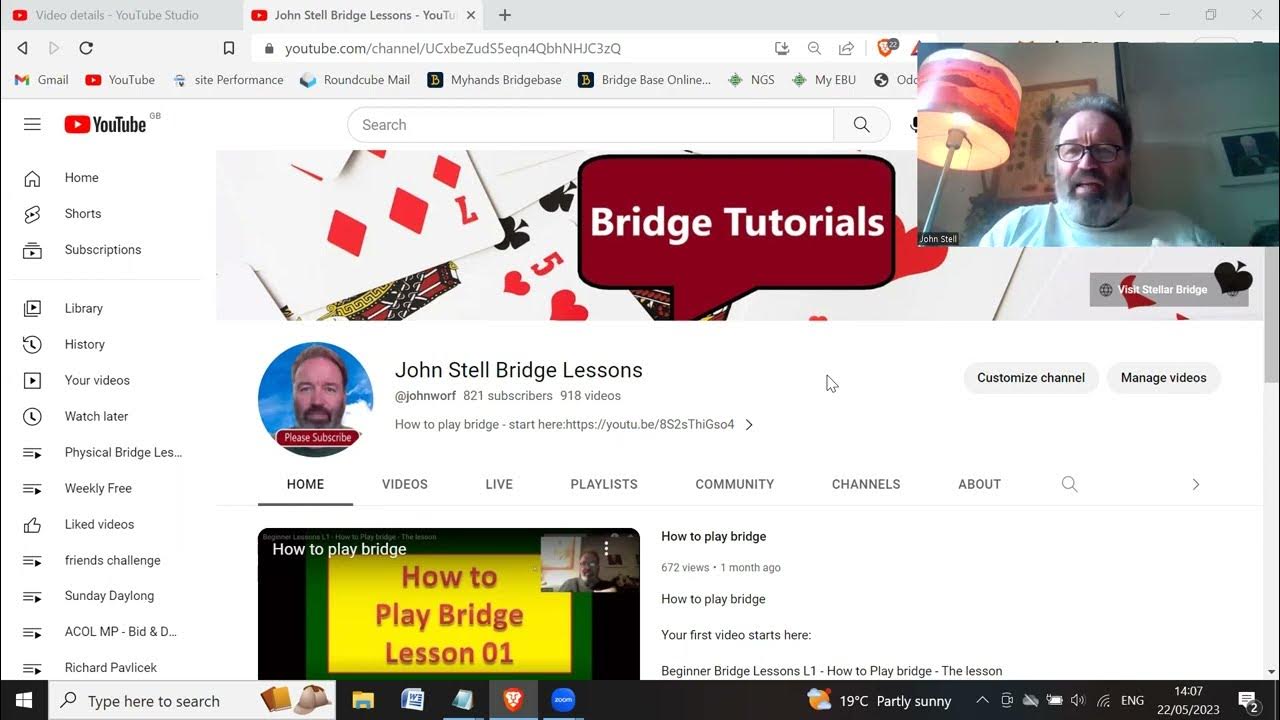
Task: Click the Manage videos button
Action: click(1164, 378)
